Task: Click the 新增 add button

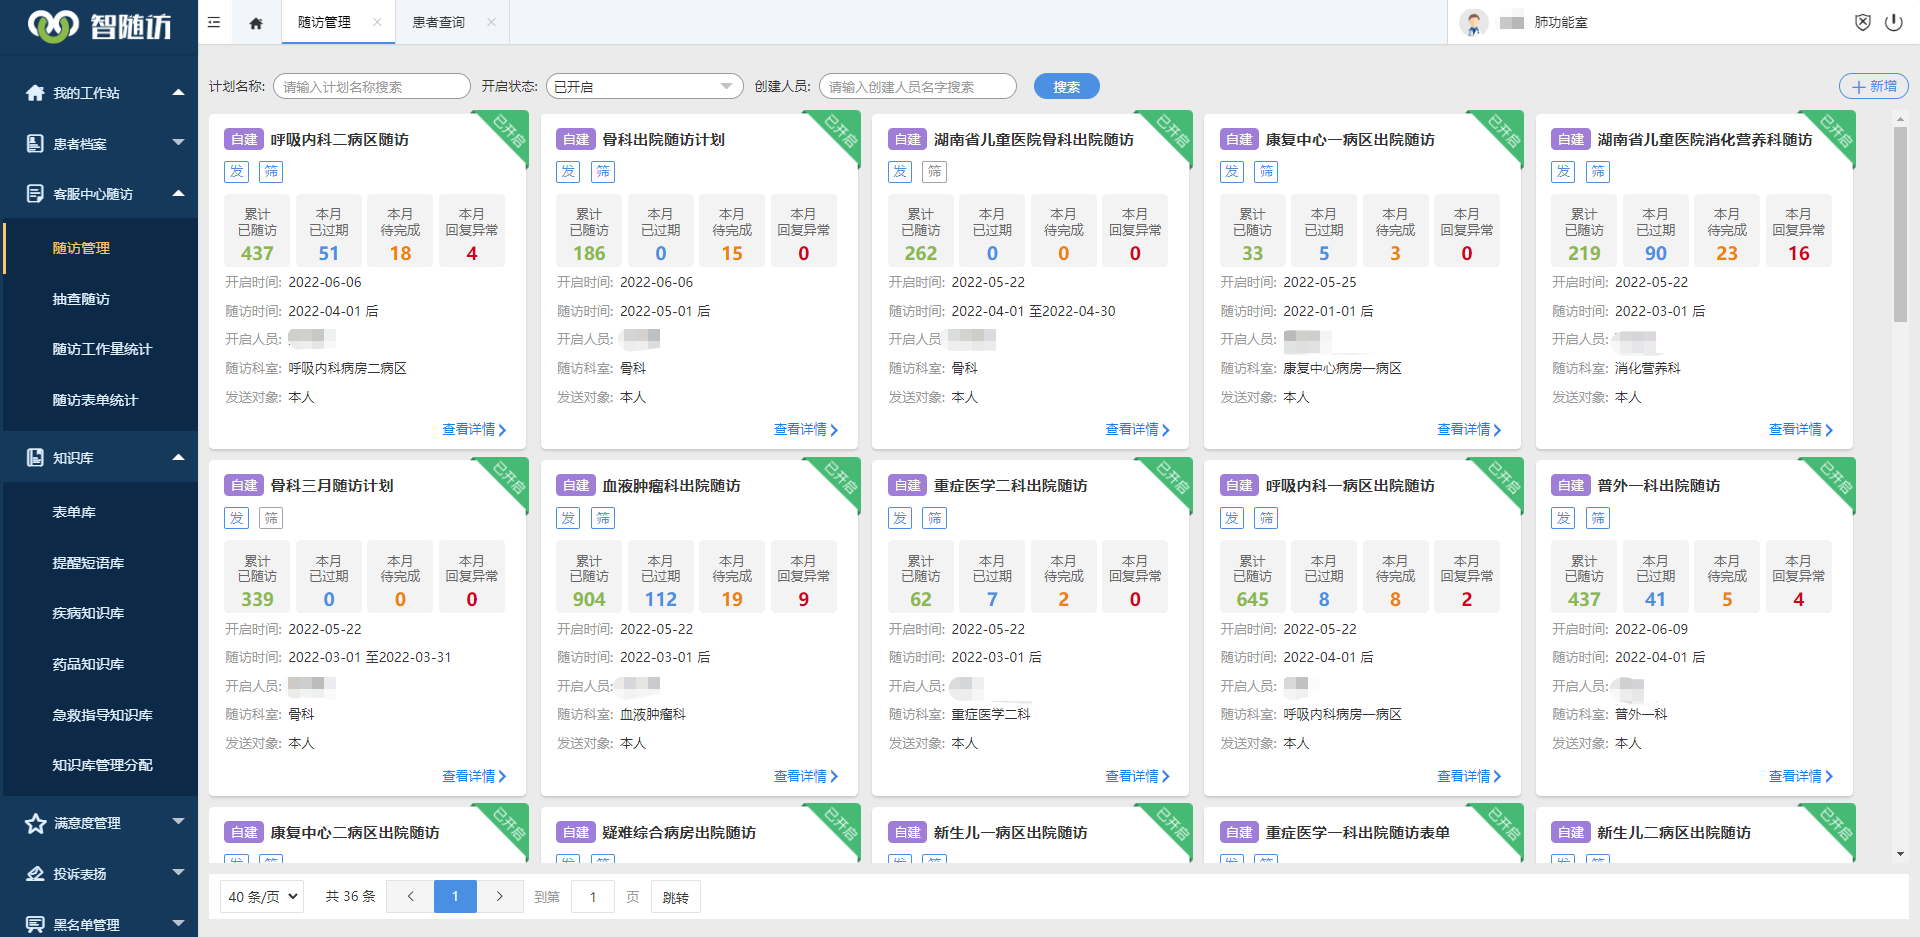Action: [x=1874, y=87]
